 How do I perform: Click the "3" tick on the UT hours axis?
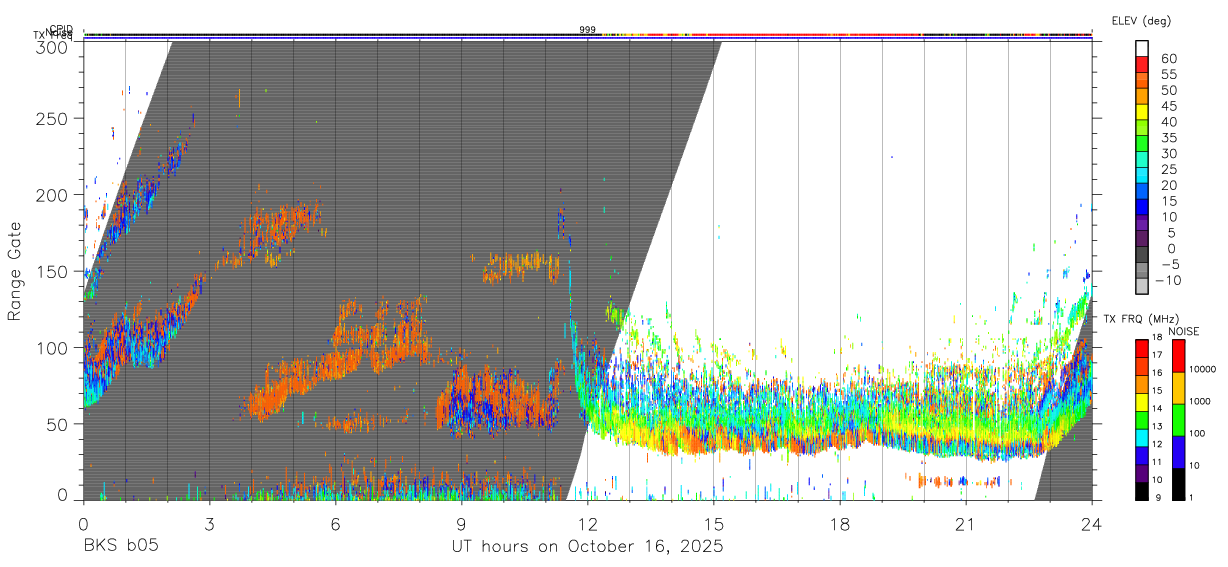pos(209,524)
